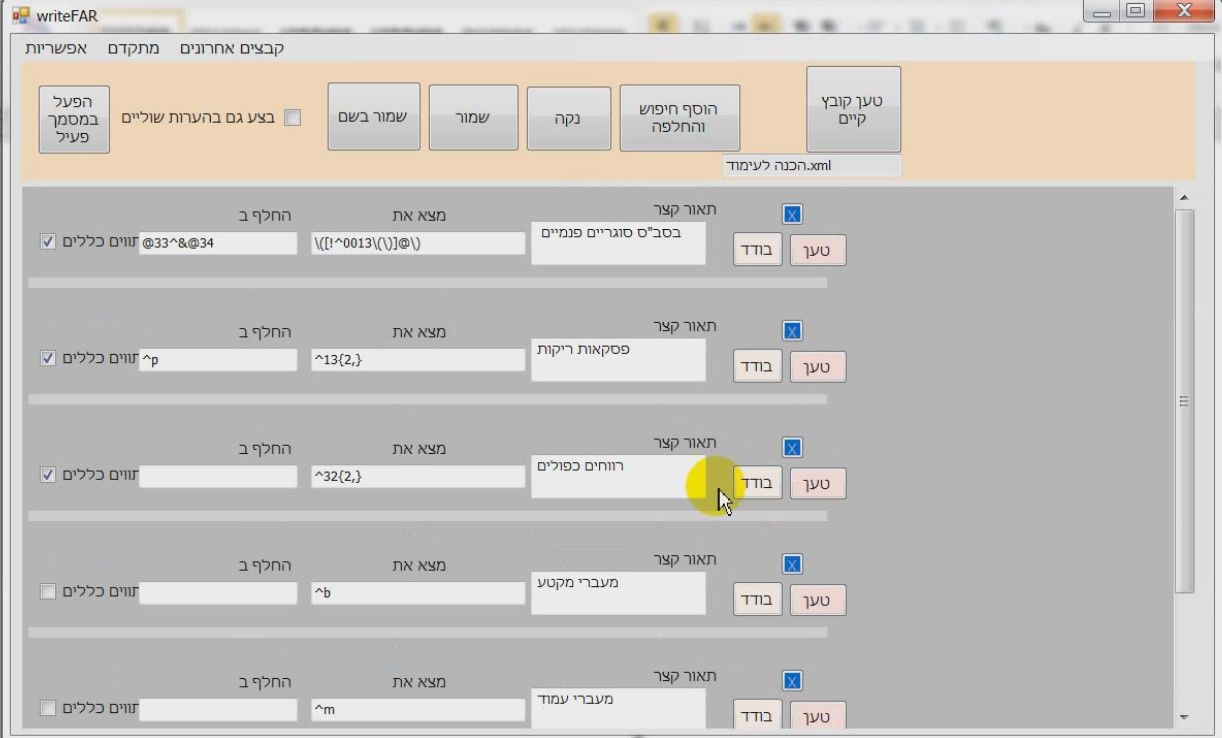This screenshot has width=1222, height=738.
Task: Click the הוסף חיפוש והחלפה button
Action: 680,118
